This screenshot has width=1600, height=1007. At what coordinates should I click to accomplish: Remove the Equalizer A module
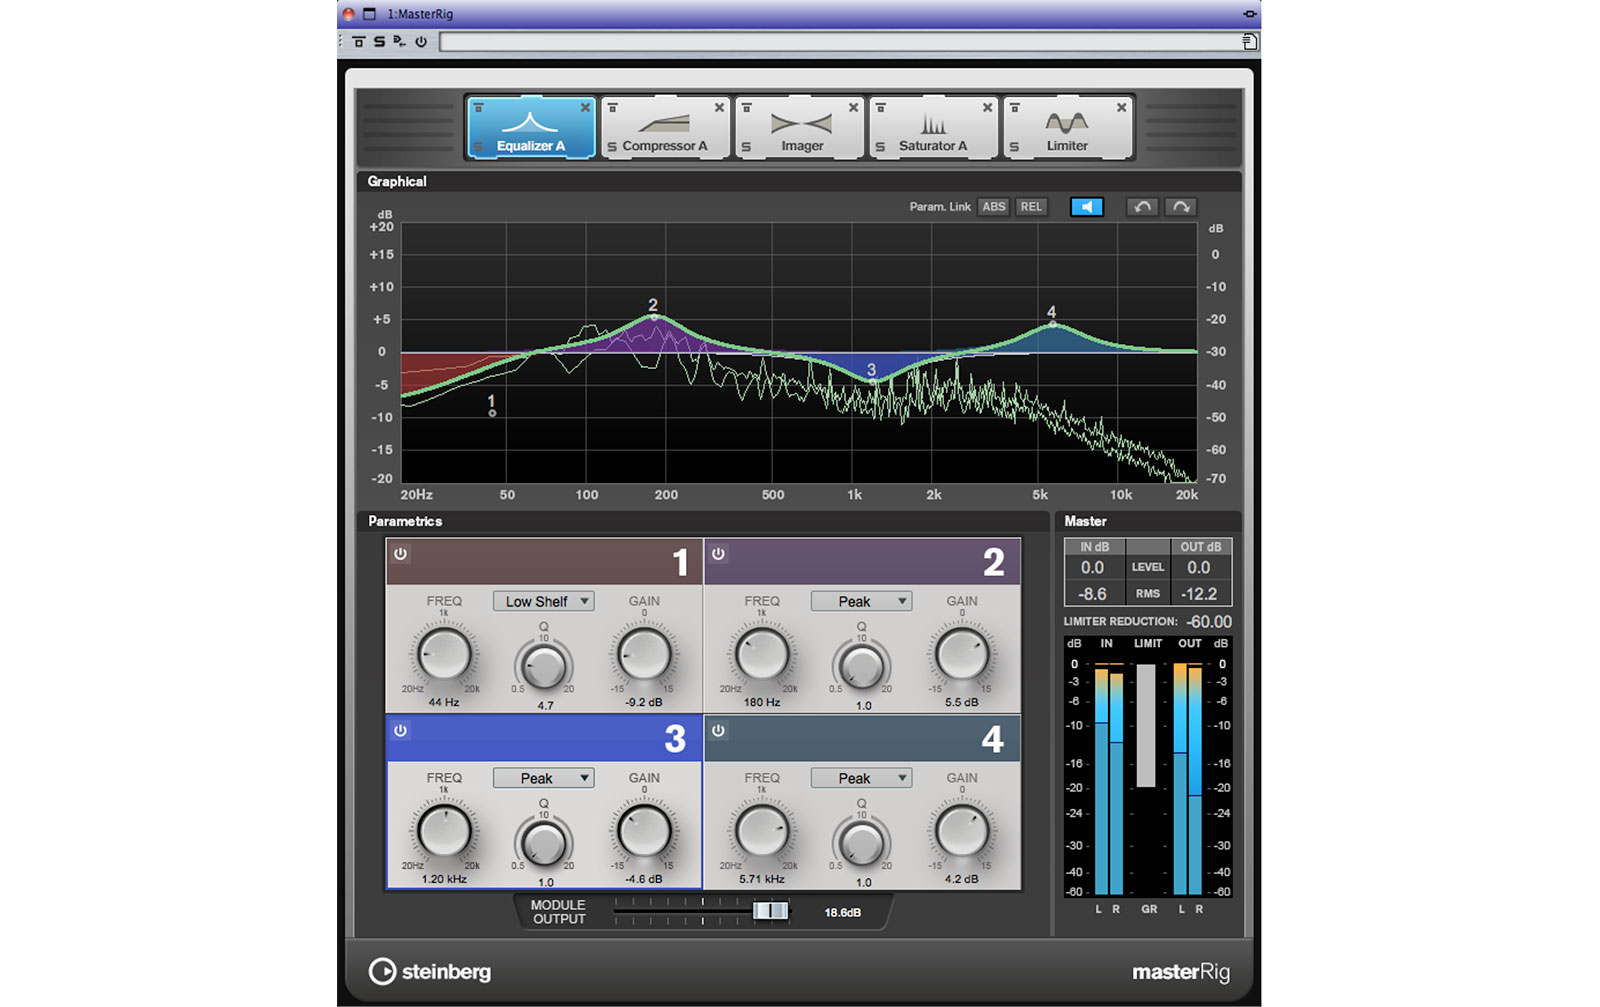(585, 108)
